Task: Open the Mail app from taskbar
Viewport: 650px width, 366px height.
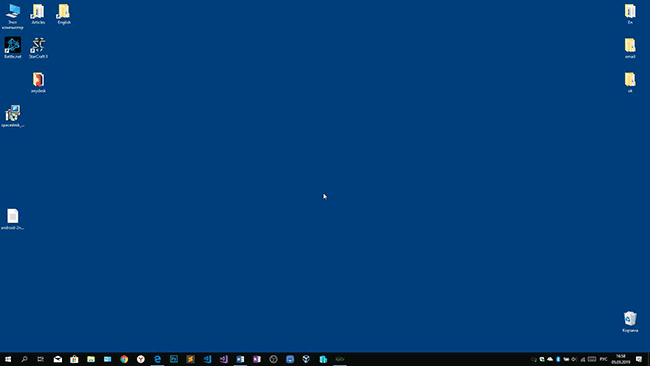Action: [58, 359]
